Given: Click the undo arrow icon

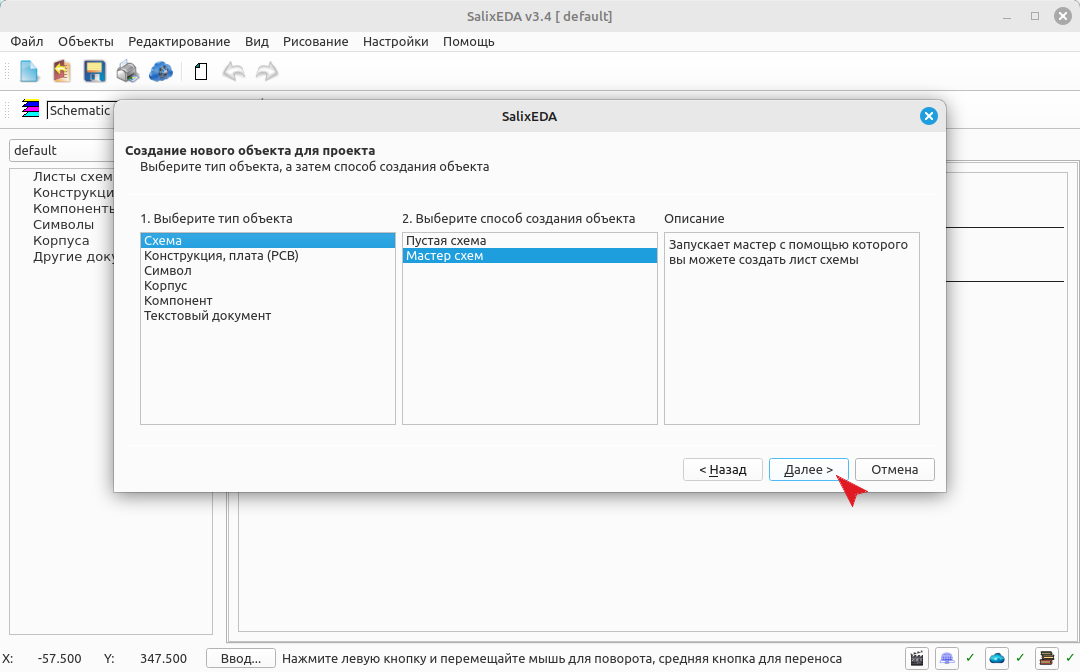Looking at the screenshot, I should click(x=234, y=71).
